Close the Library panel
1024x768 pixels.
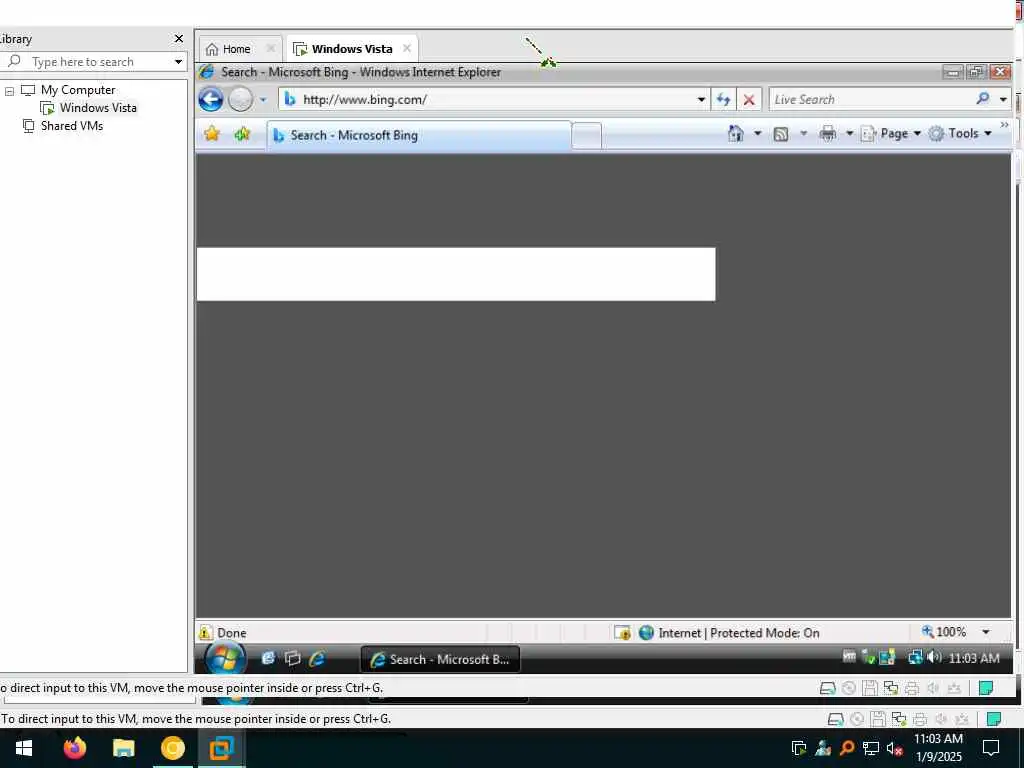pos(179,39)
